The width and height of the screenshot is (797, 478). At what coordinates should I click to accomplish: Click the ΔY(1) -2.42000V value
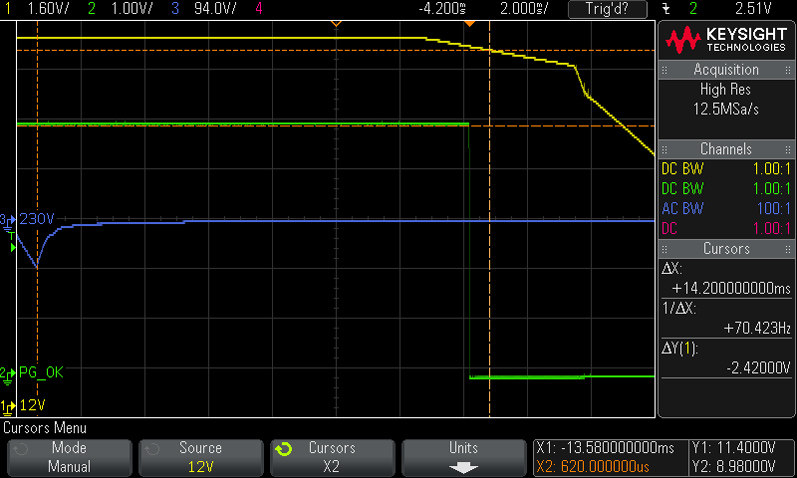758,368
